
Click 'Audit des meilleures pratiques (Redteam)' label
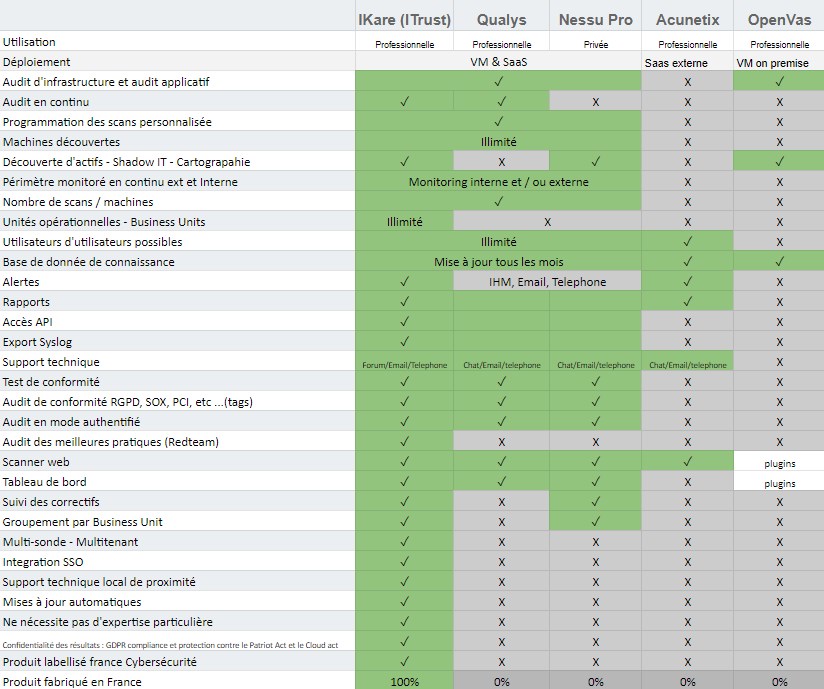coord(110,442)
